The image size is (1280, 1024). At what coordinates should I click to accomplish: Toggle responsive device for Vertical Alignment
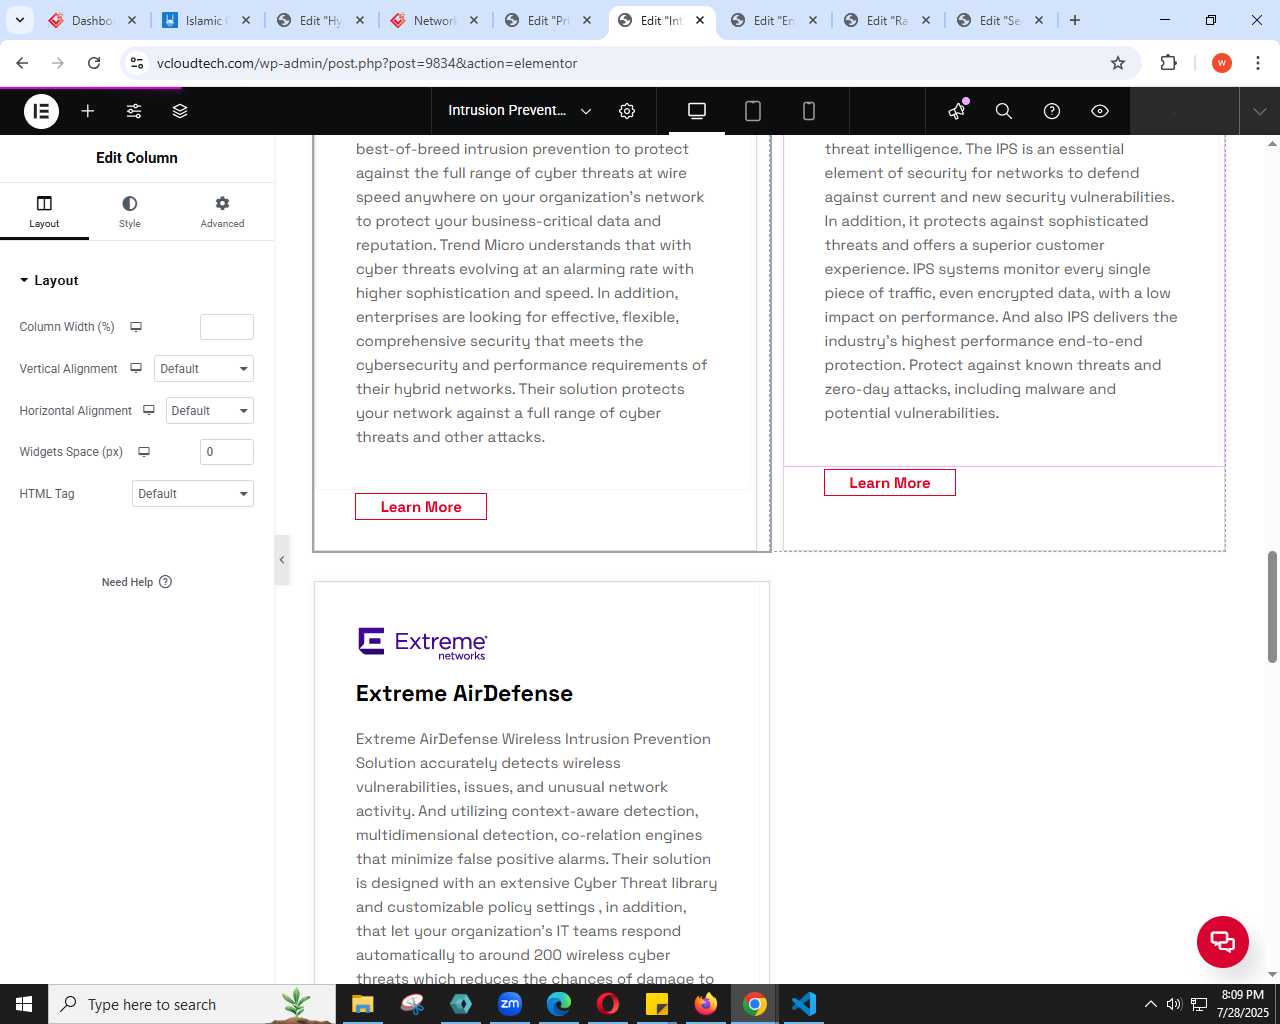(x=136, y=369)
